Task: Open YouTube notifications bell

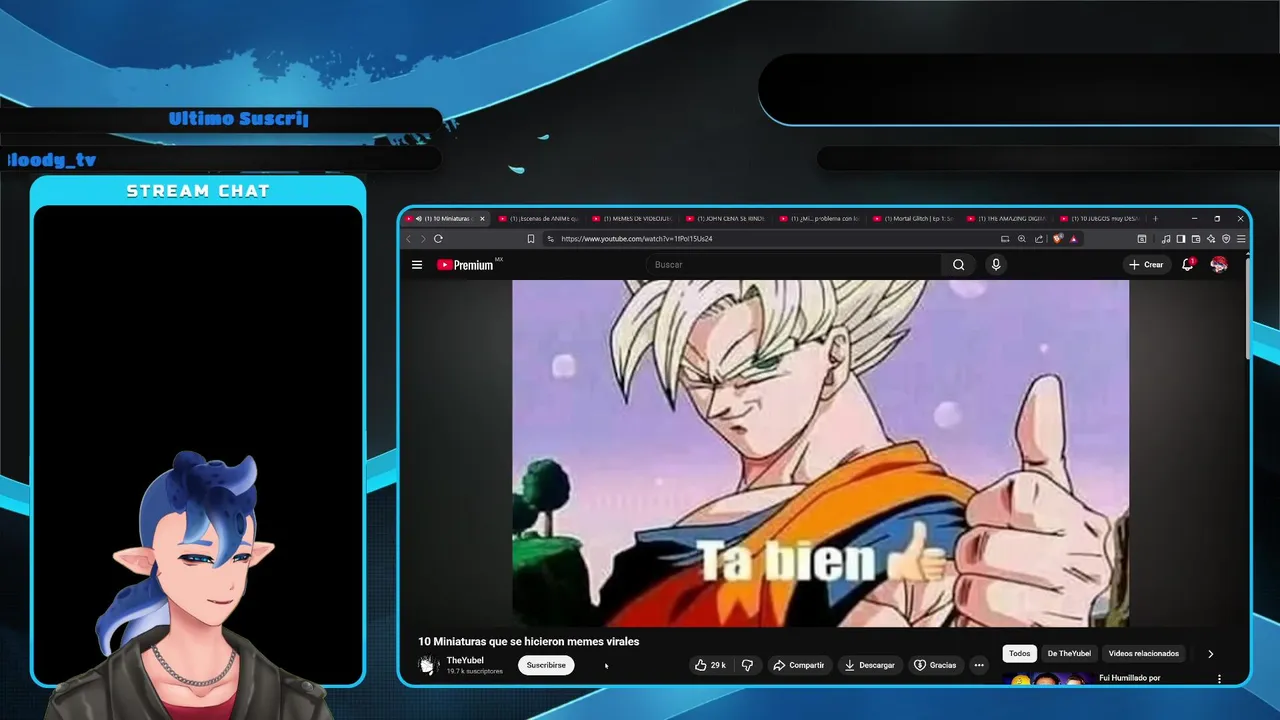Action: point(1188,265)
